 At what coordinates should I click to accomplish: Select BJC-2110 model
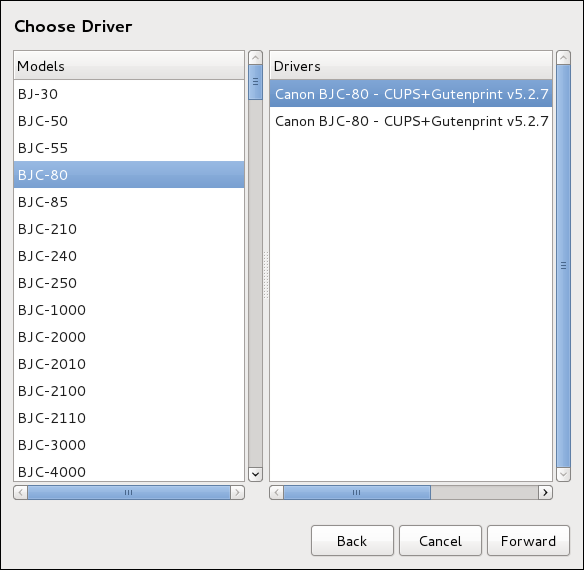[x=129, y=418]
